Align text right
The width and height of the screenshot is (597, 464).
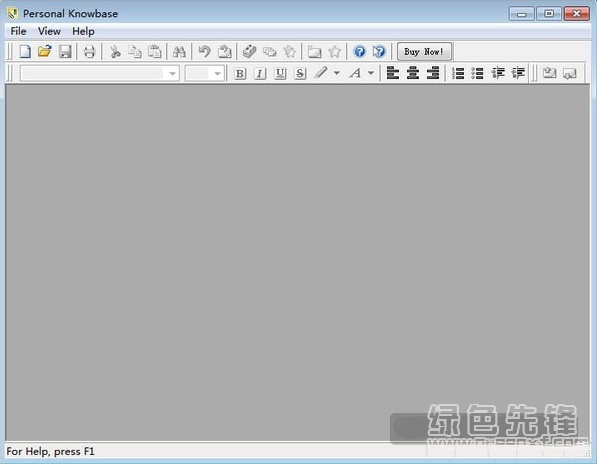433,73
